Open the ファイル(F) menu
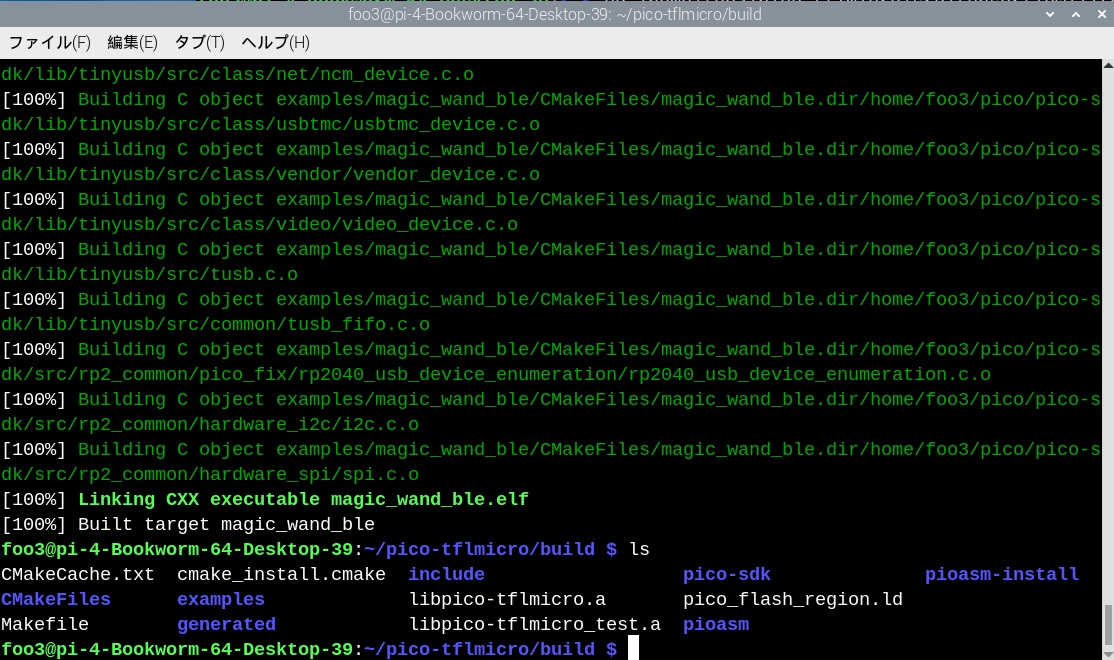 point(49,42)
